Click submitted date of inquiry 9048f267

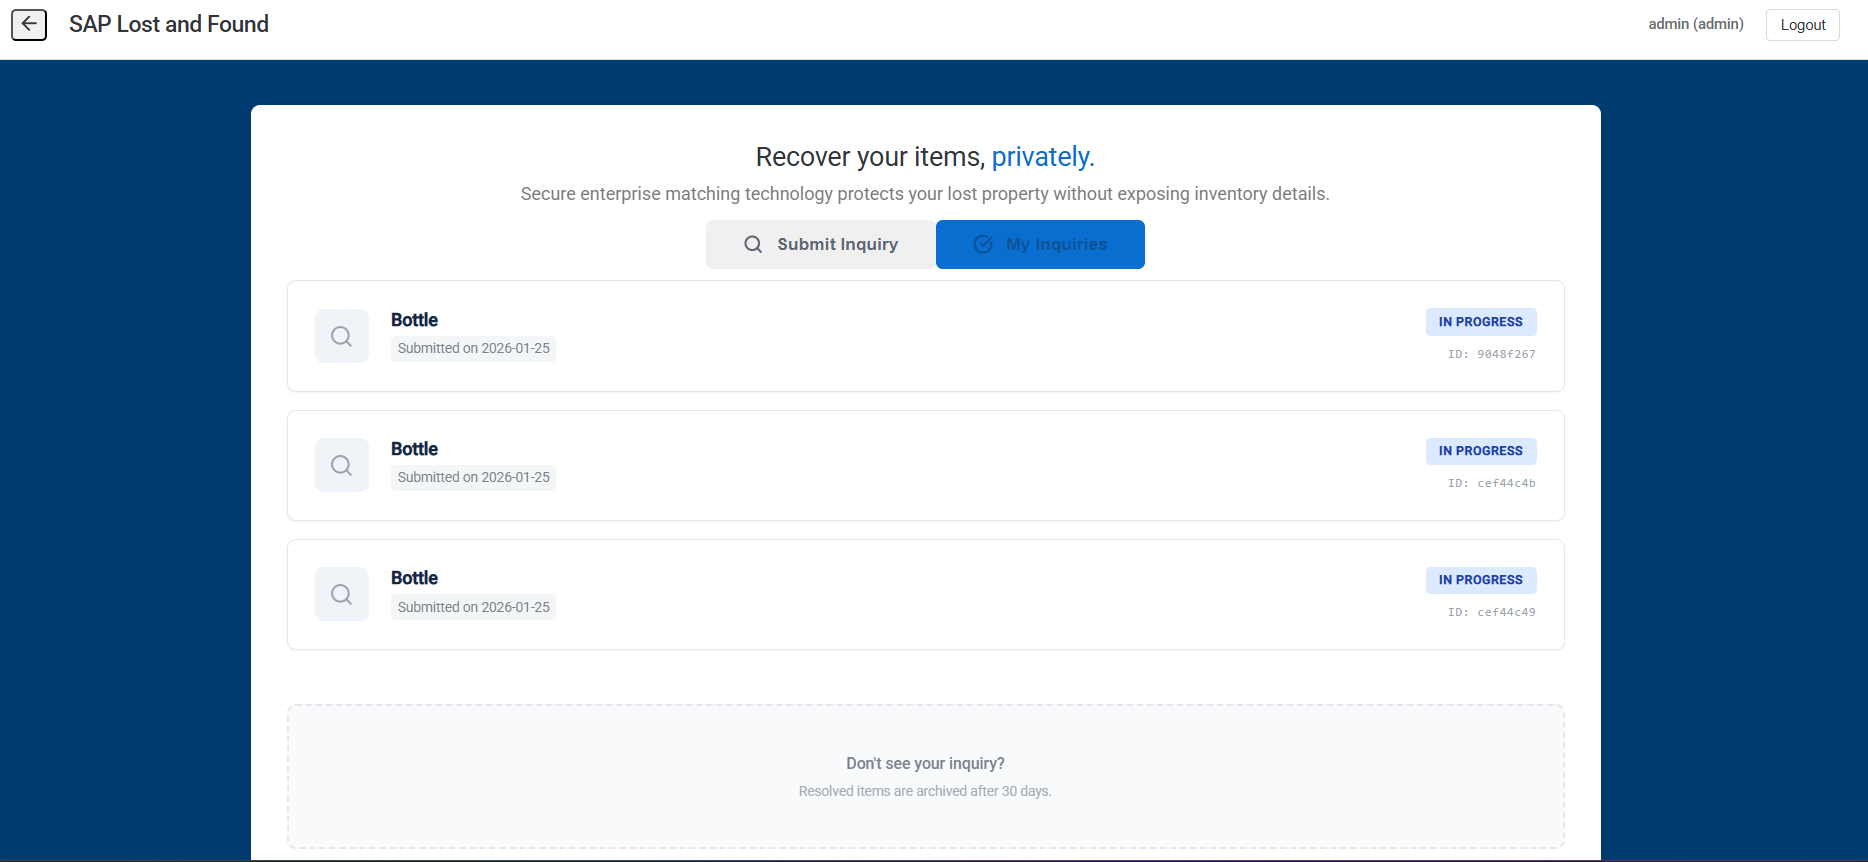(473, 348)
